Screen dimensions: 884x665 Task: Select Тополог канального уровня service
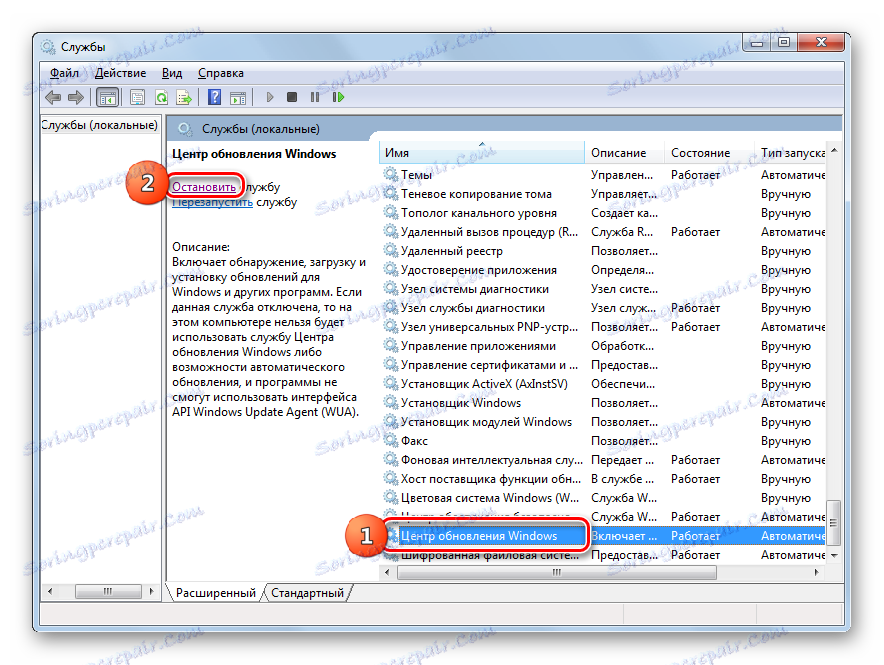(x=603, y=213)
